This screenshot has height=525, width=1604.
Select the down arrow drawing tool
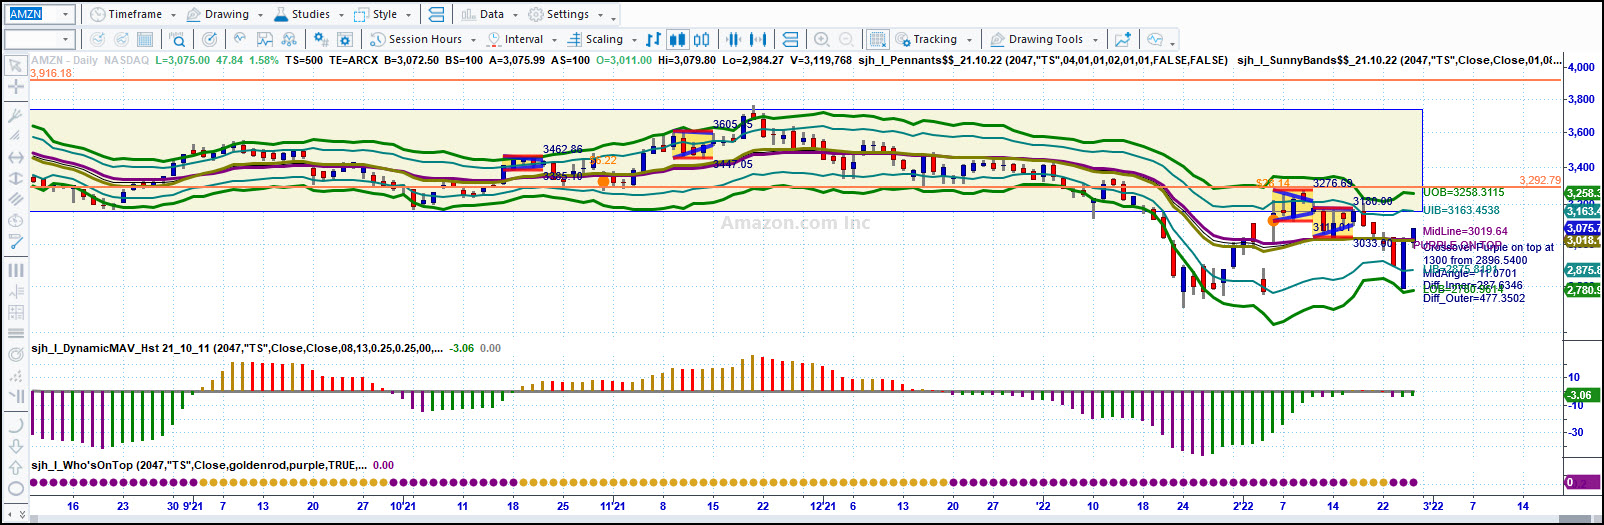point(15,446)
